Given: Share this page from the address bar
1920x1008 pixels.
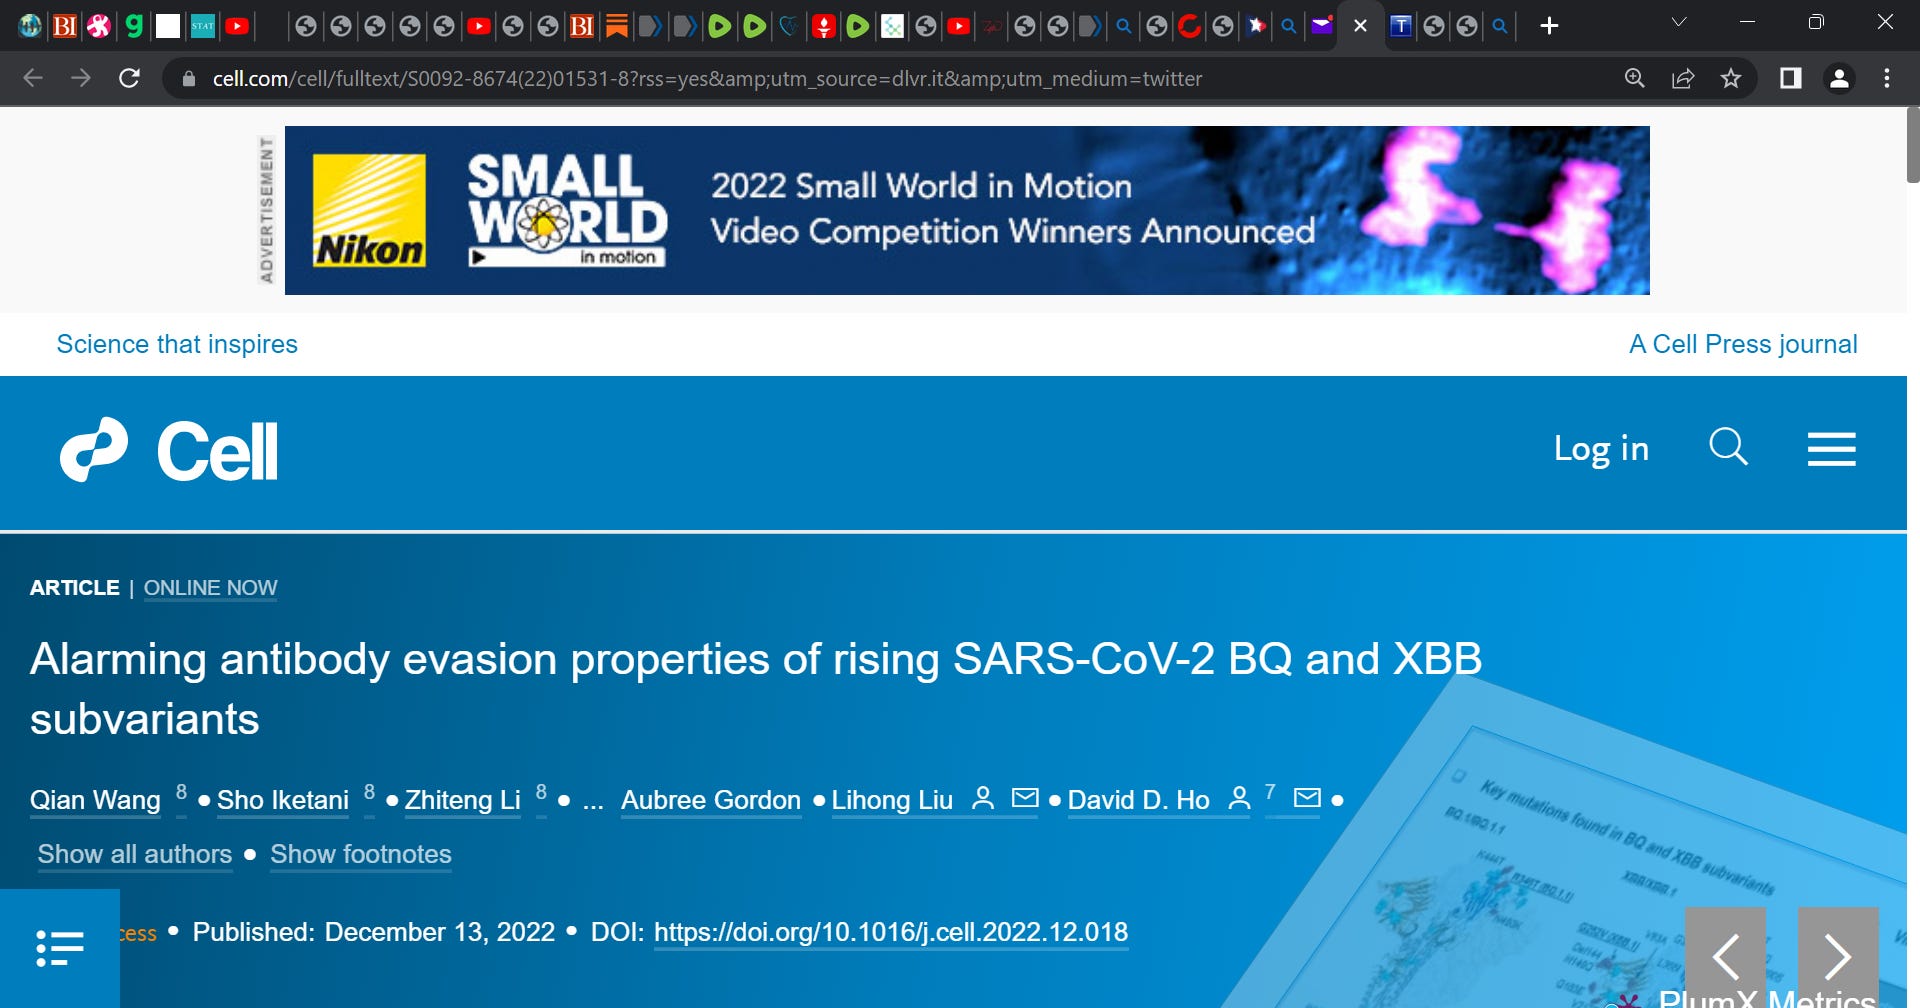Looking at the screenshot, I should (x=1683, y=78).
